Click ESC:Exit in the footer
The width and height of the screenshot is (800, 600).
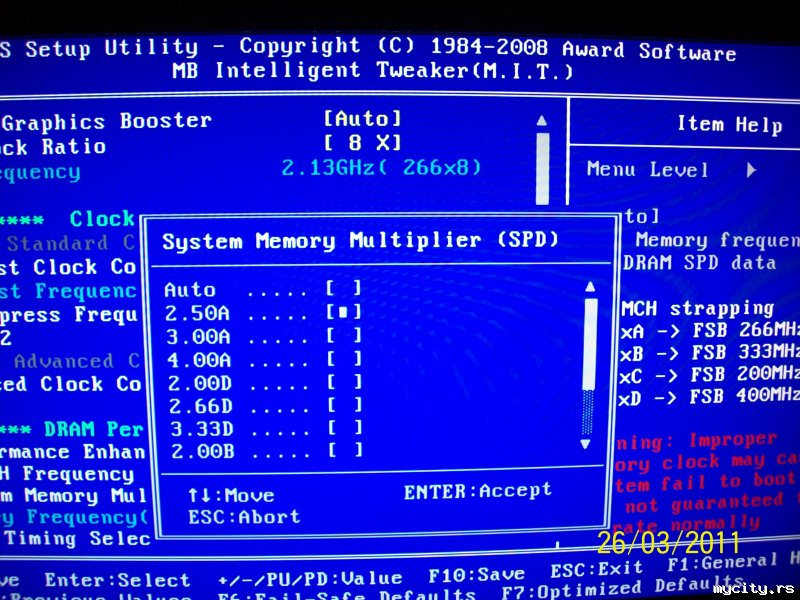(x=597, y=569)
